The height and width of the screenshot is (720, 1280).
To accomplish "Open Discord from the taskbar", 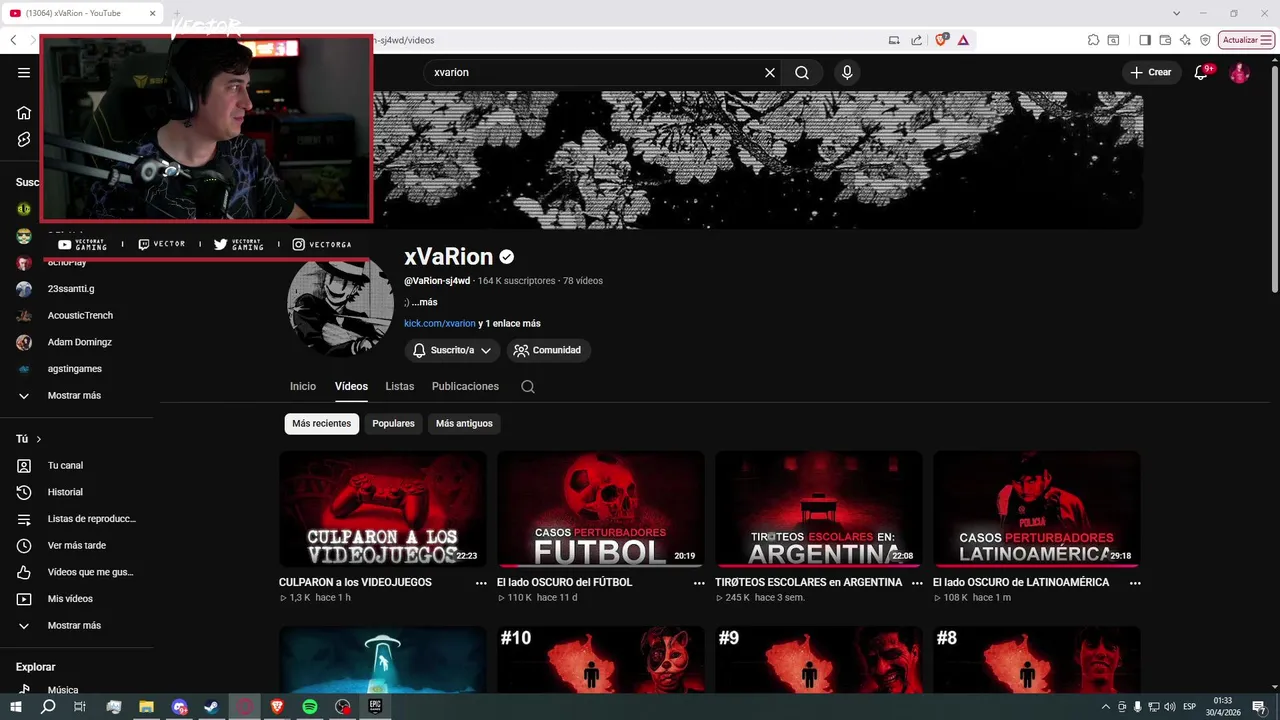I will coord(179,707).
